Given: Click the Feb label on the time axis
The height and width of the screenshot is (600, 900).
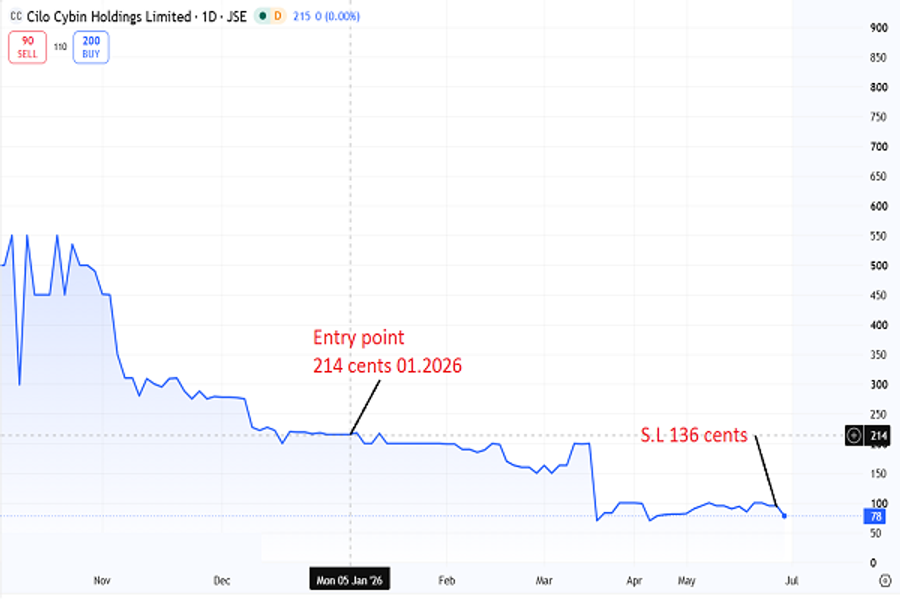Looking at the screenshot, I should [x=447, y=580].
